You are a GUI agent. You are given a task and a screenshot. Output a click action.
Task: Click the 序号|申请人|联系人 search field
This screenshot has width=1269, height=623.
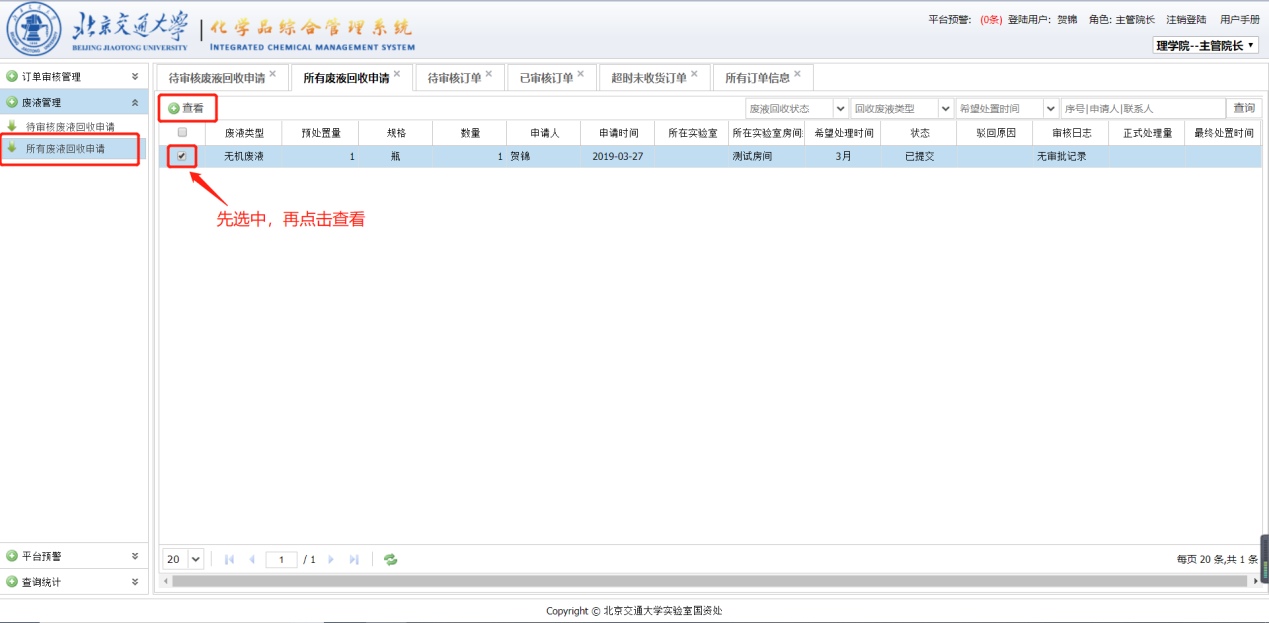1142,108
